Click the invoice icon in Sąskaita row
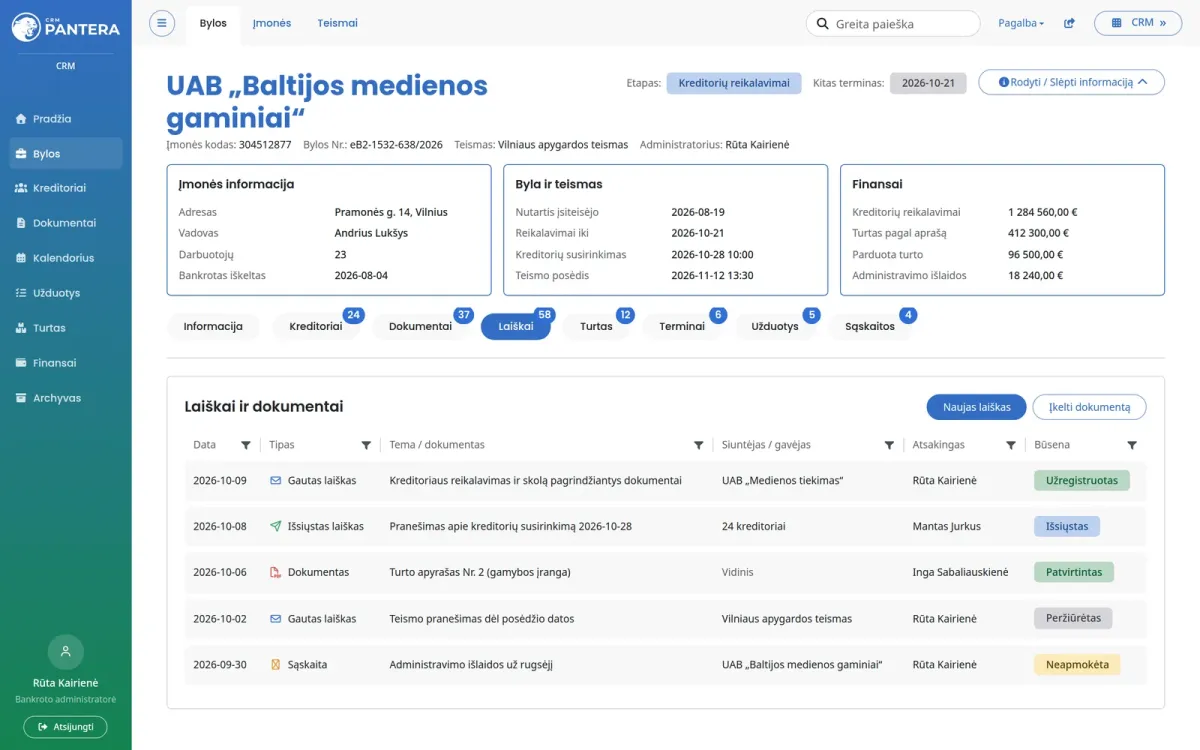 (x=276, y=665)
